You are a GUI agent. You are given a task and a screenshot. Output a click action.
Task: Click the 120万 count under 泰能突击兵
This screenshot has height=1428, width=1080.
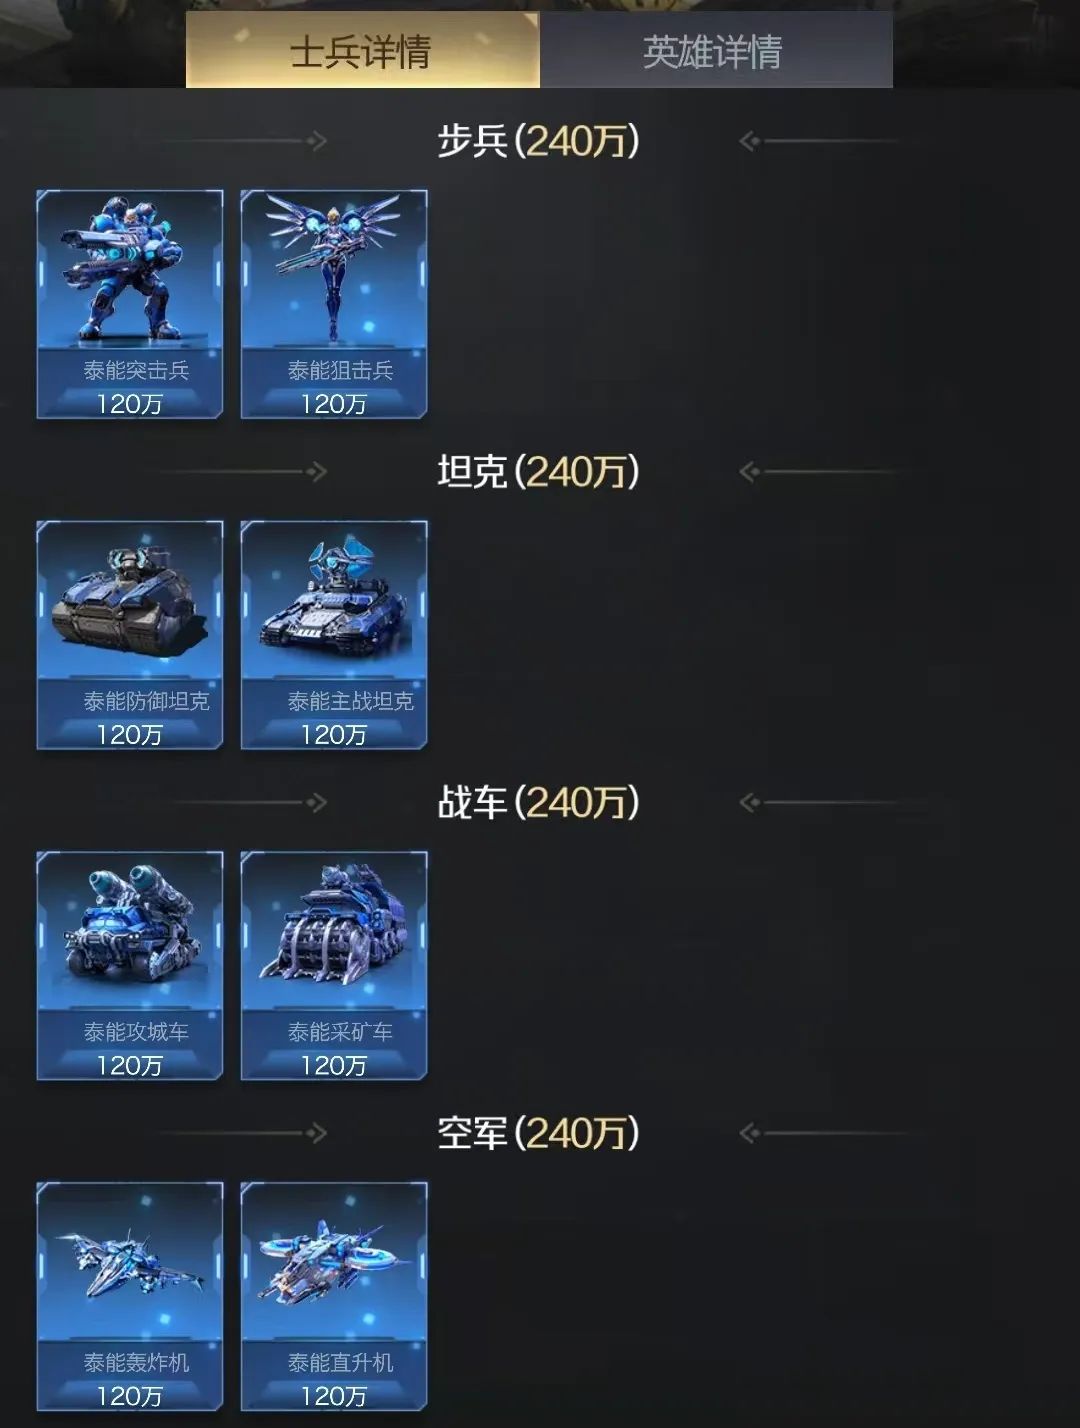[130, 404]
